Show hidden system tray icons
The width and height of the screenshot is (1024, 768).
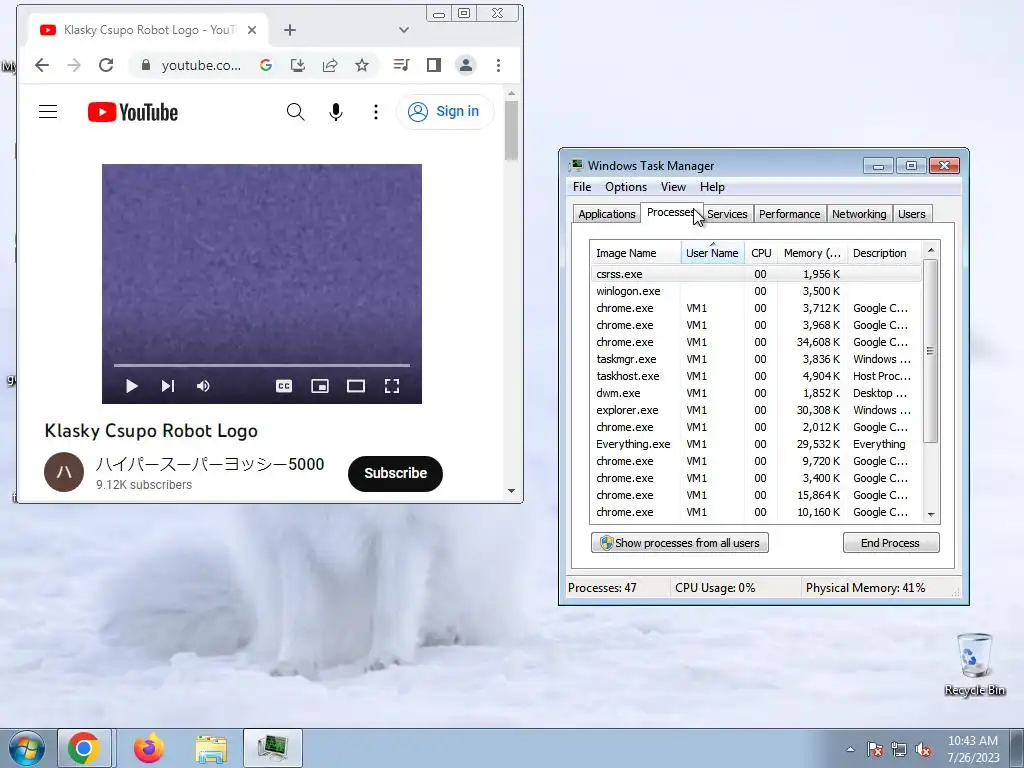(850, 749)
